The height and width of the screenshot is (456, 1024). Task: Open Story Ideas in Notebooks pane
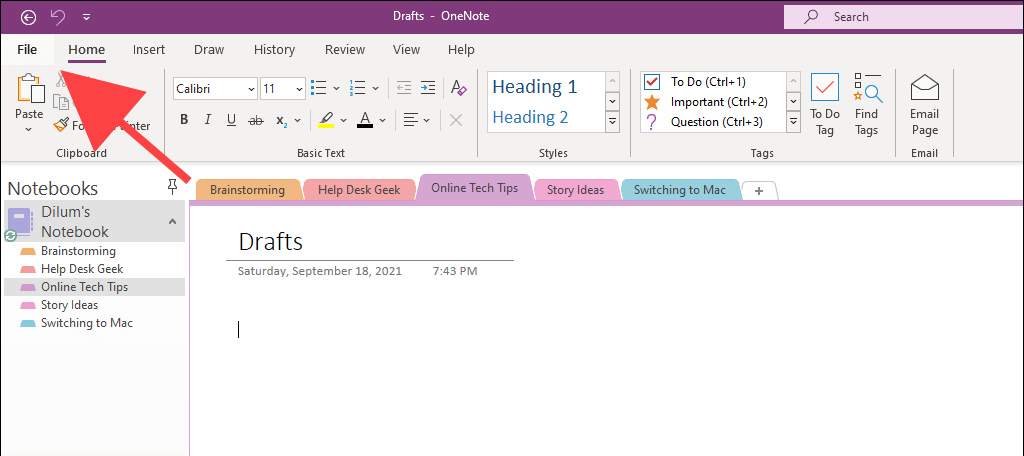coord(69,305)
